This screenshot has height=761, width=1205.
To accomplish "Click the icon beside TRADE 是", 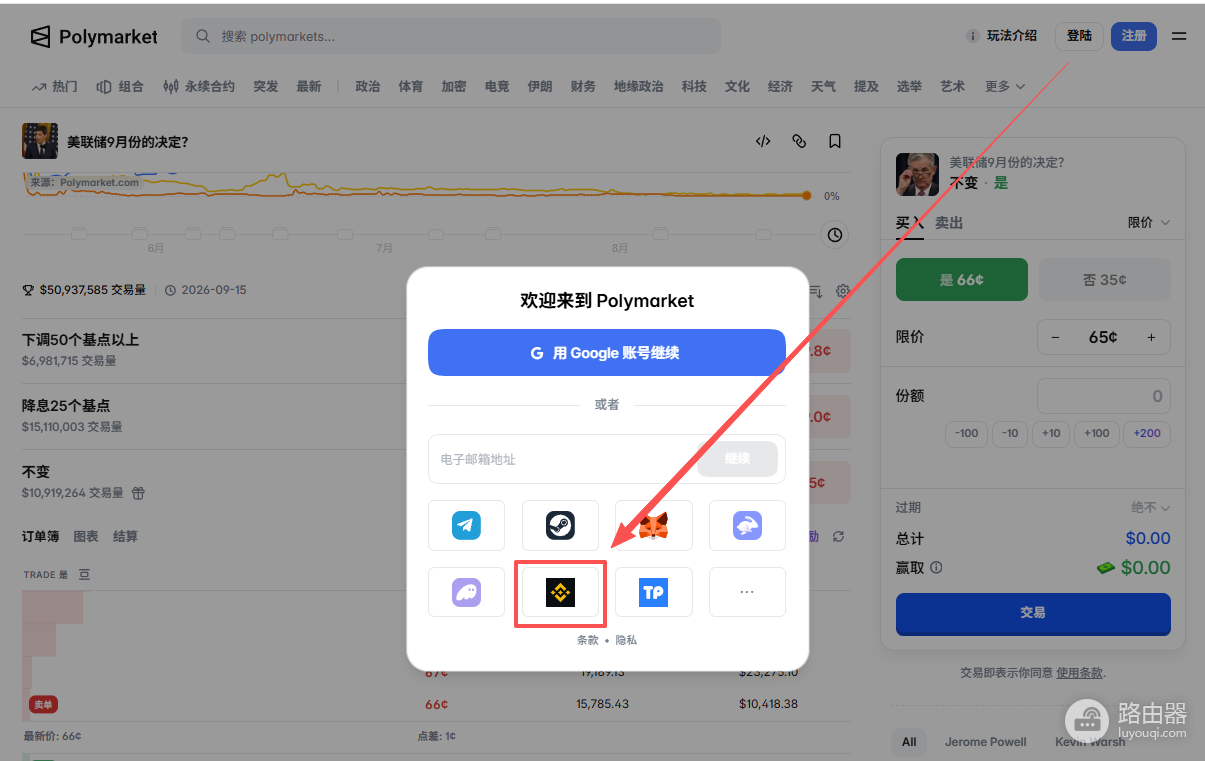I will [84, 574].
